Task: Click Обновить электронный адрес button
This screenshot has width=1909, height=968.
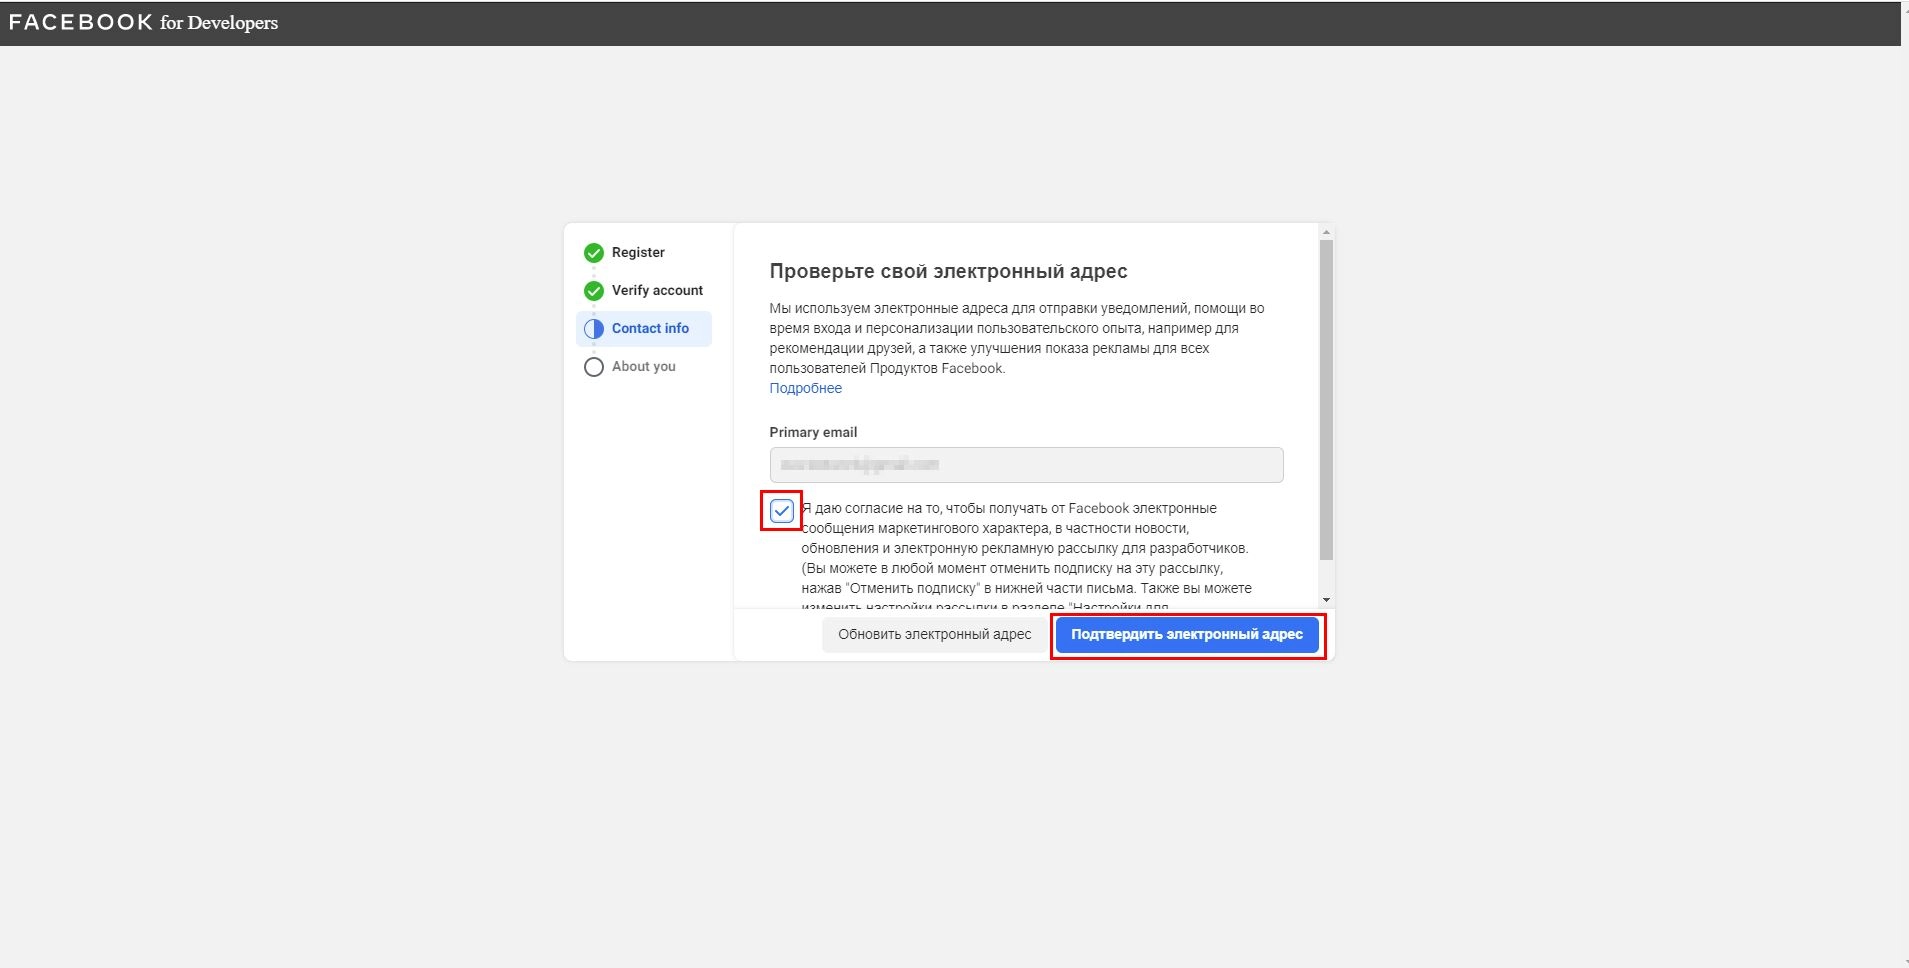Action: pyautogui.click(x=935, y=634)
